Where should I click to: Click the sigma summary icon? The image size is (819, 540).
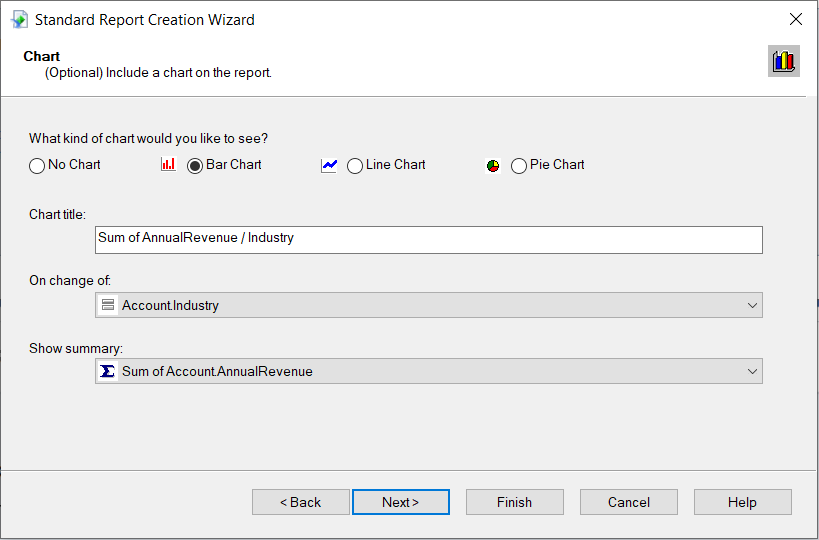(x=108, y=371)
